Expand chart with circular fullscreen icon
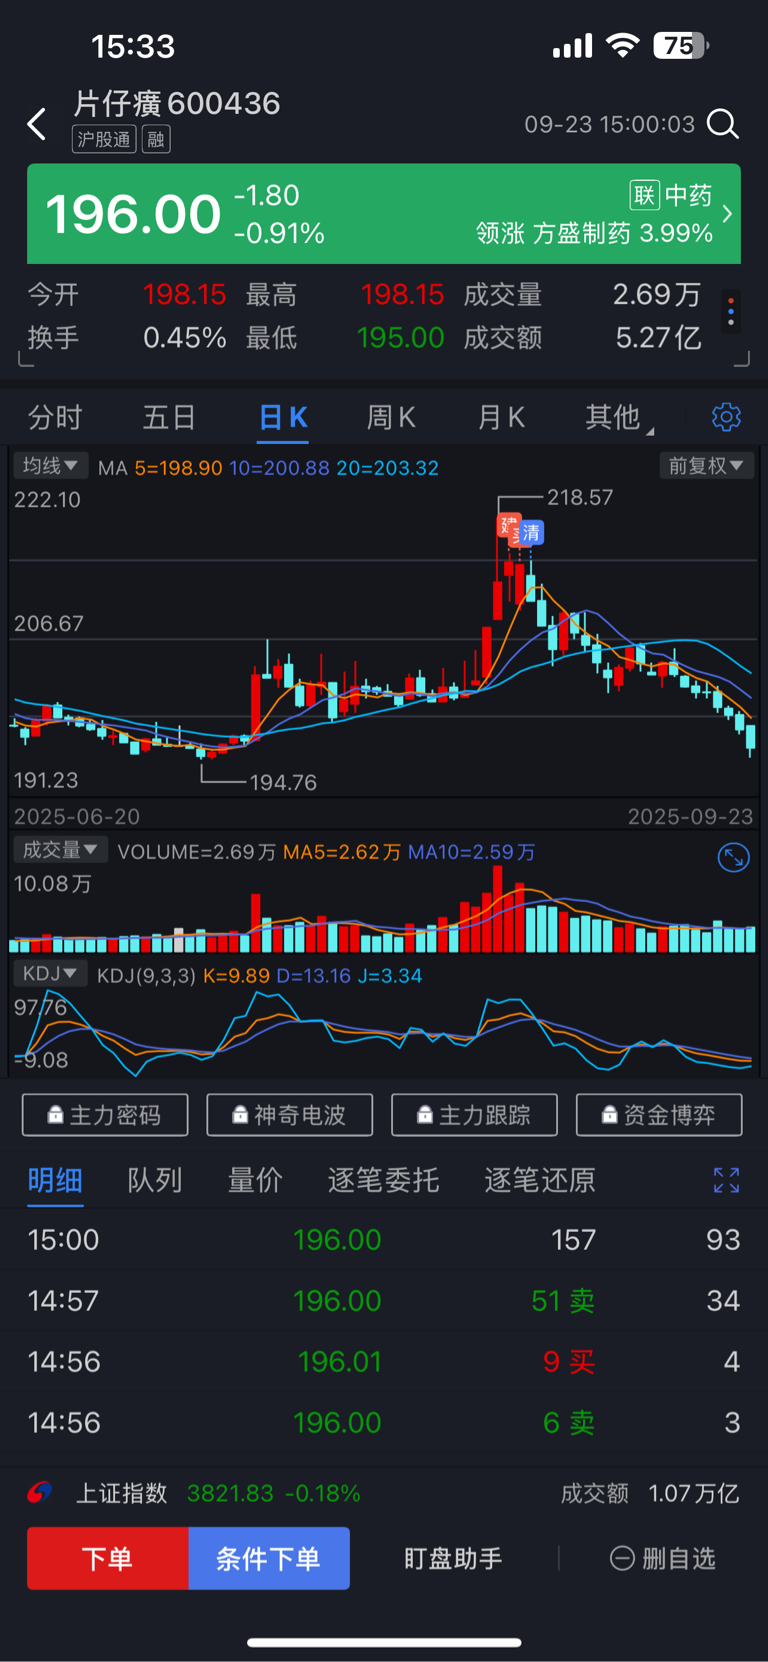Screen dimensions: 768x1662 [x=734, y=857]
